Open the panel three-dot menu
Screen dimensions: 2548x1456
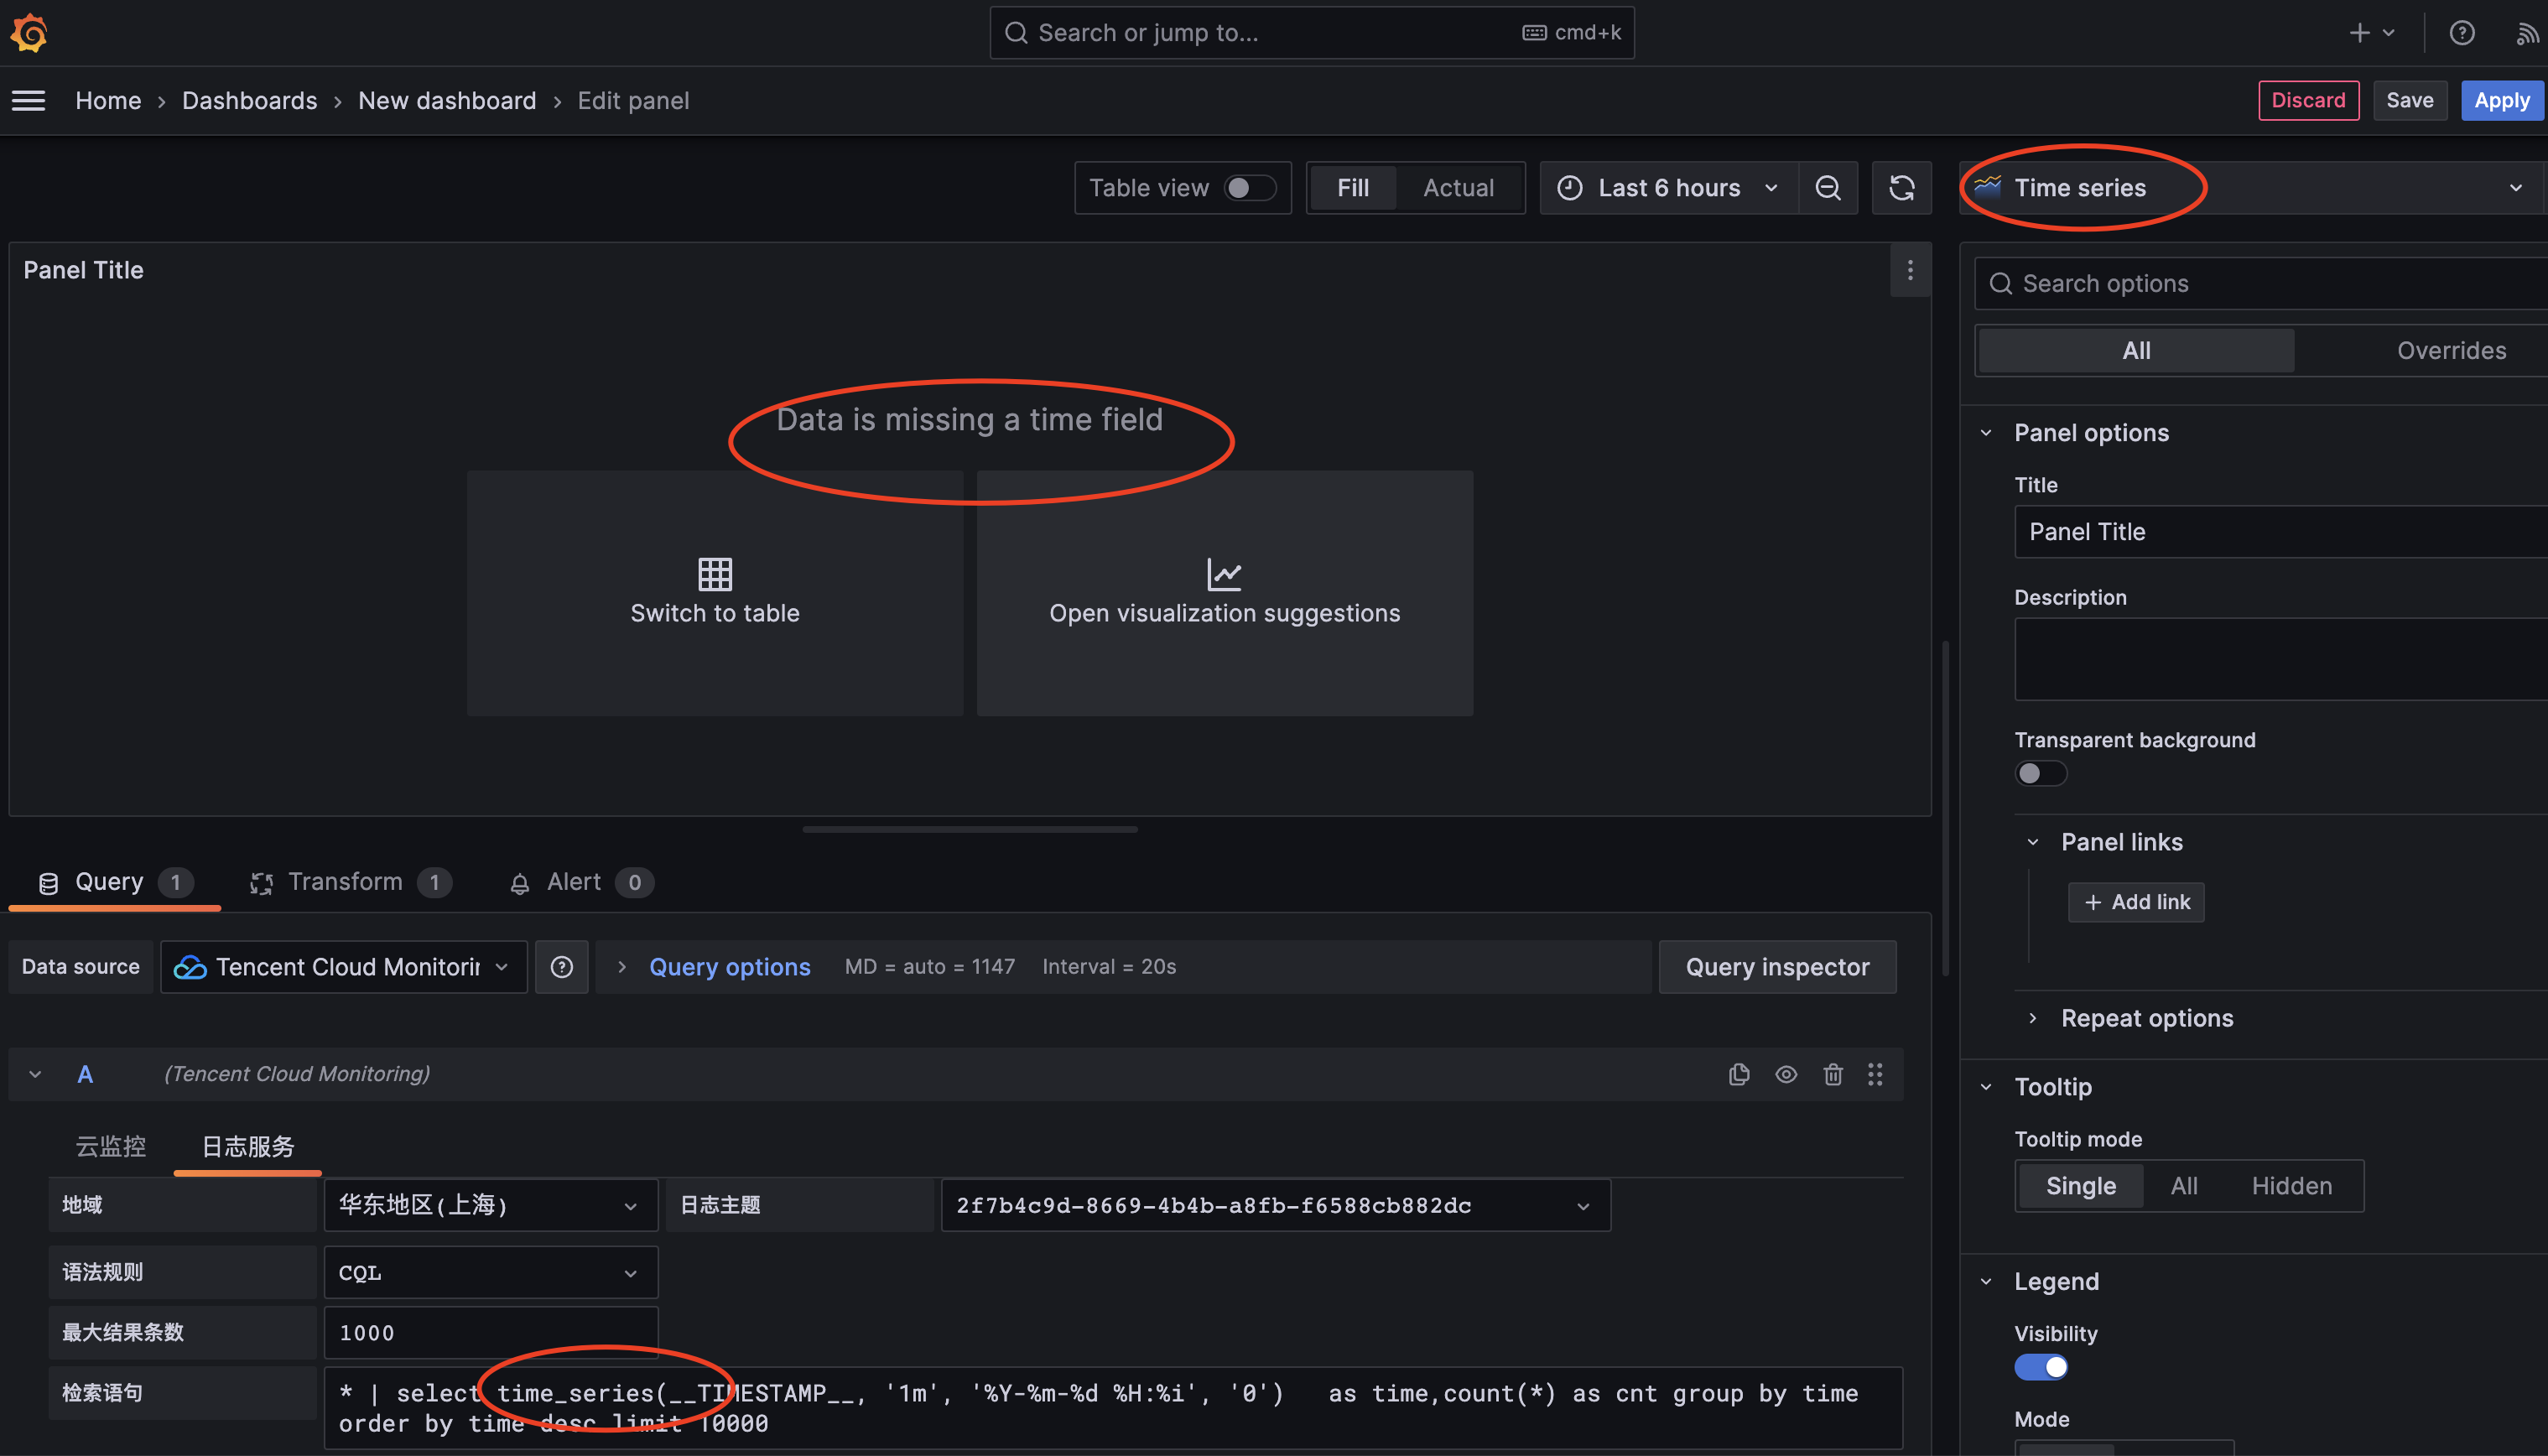[1910, 270]
